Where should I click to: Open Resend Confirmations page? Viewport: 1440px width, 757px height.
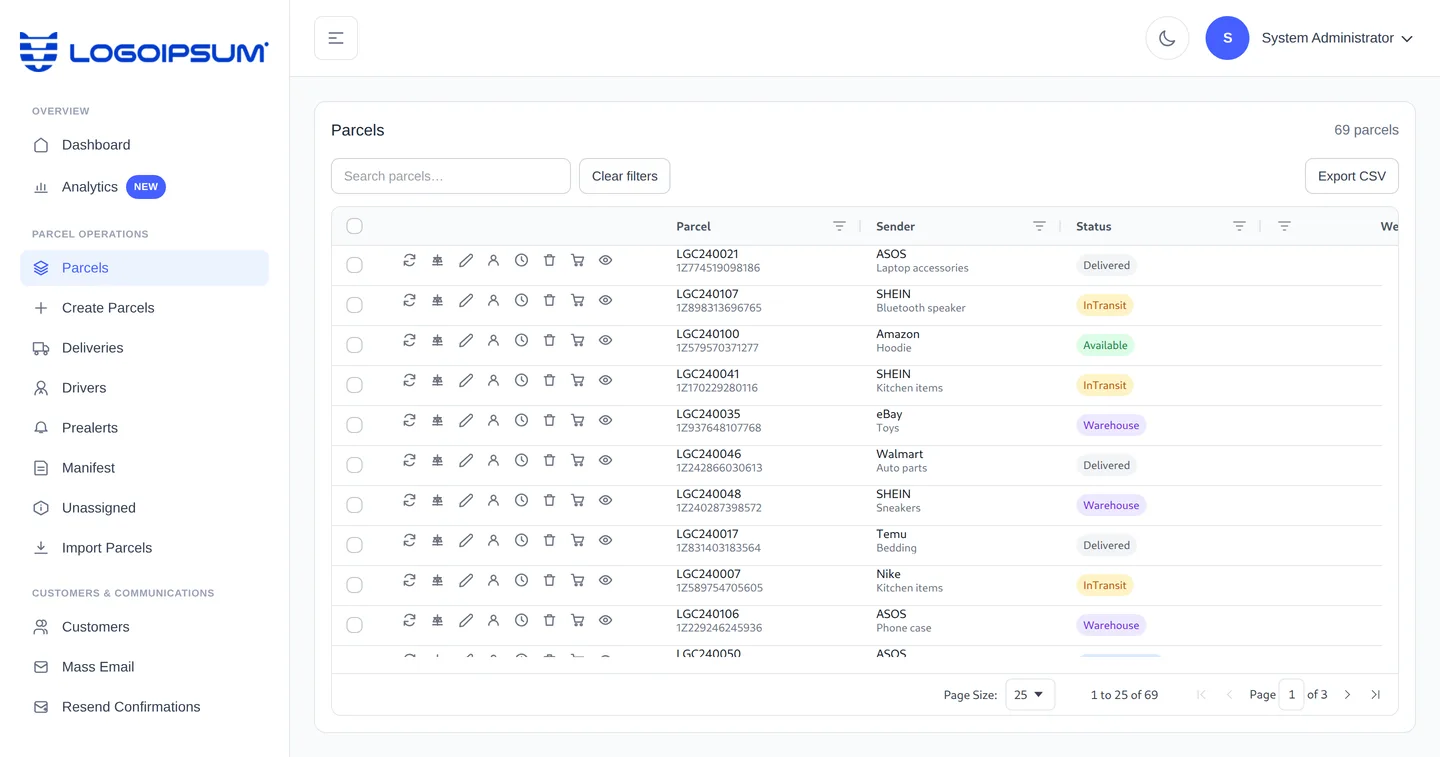pyautogui.click(x=144, y=707)
